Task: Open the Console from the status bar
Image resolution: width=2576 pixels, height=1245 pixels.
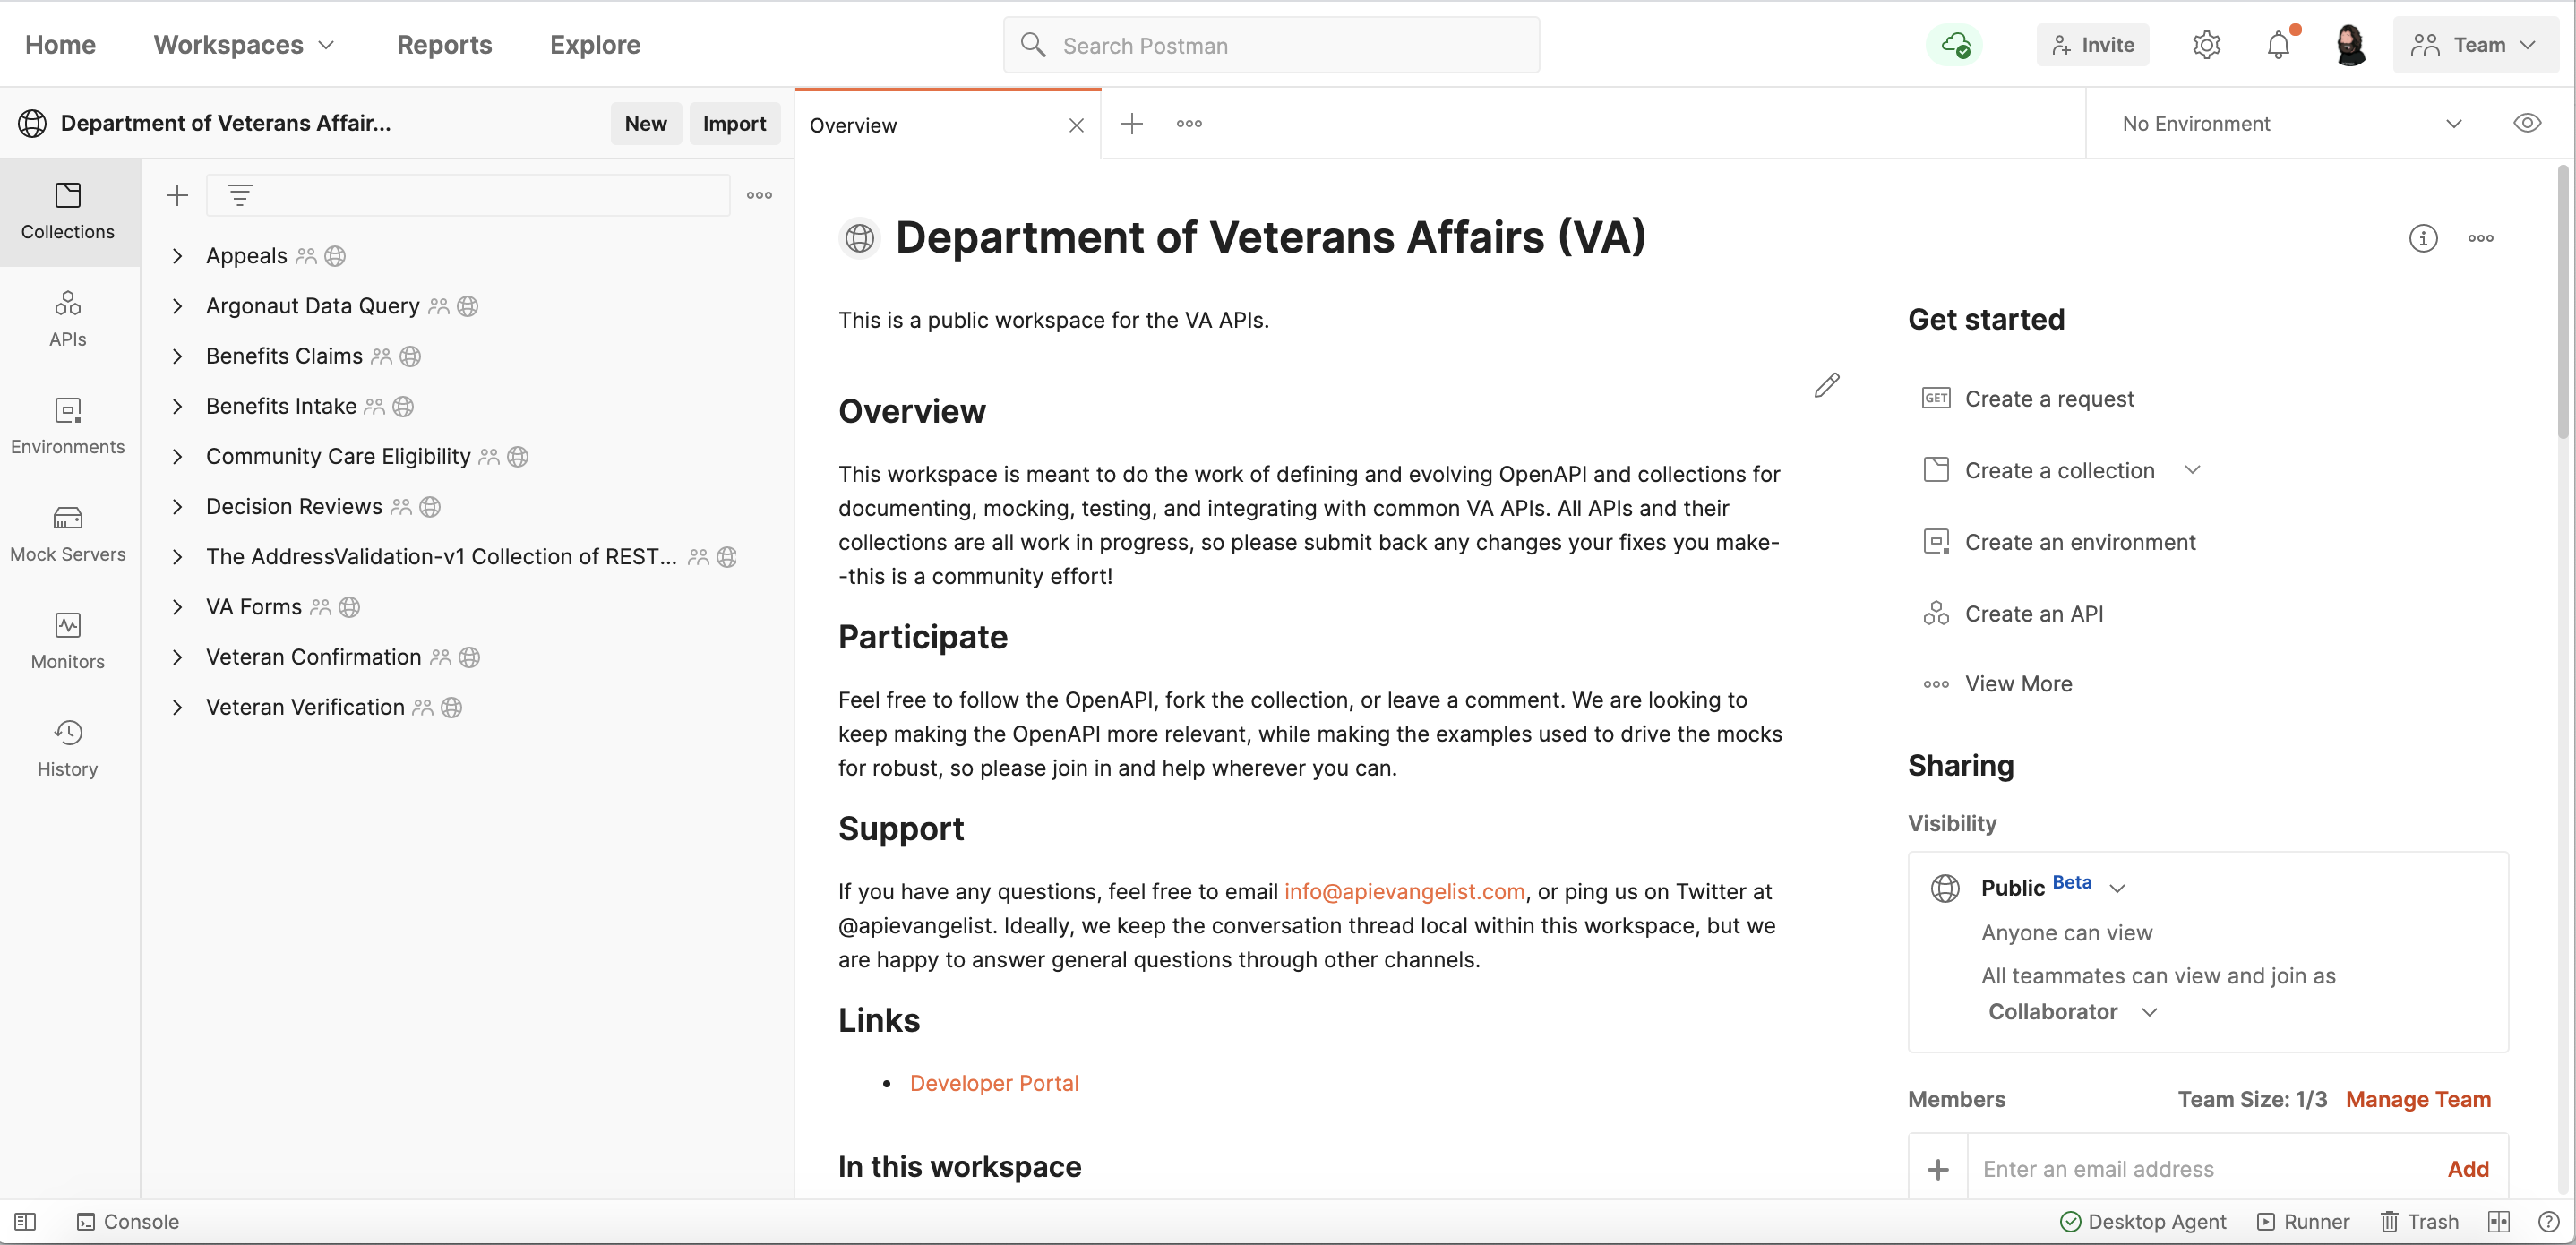Action: (x=127, y=1221)
